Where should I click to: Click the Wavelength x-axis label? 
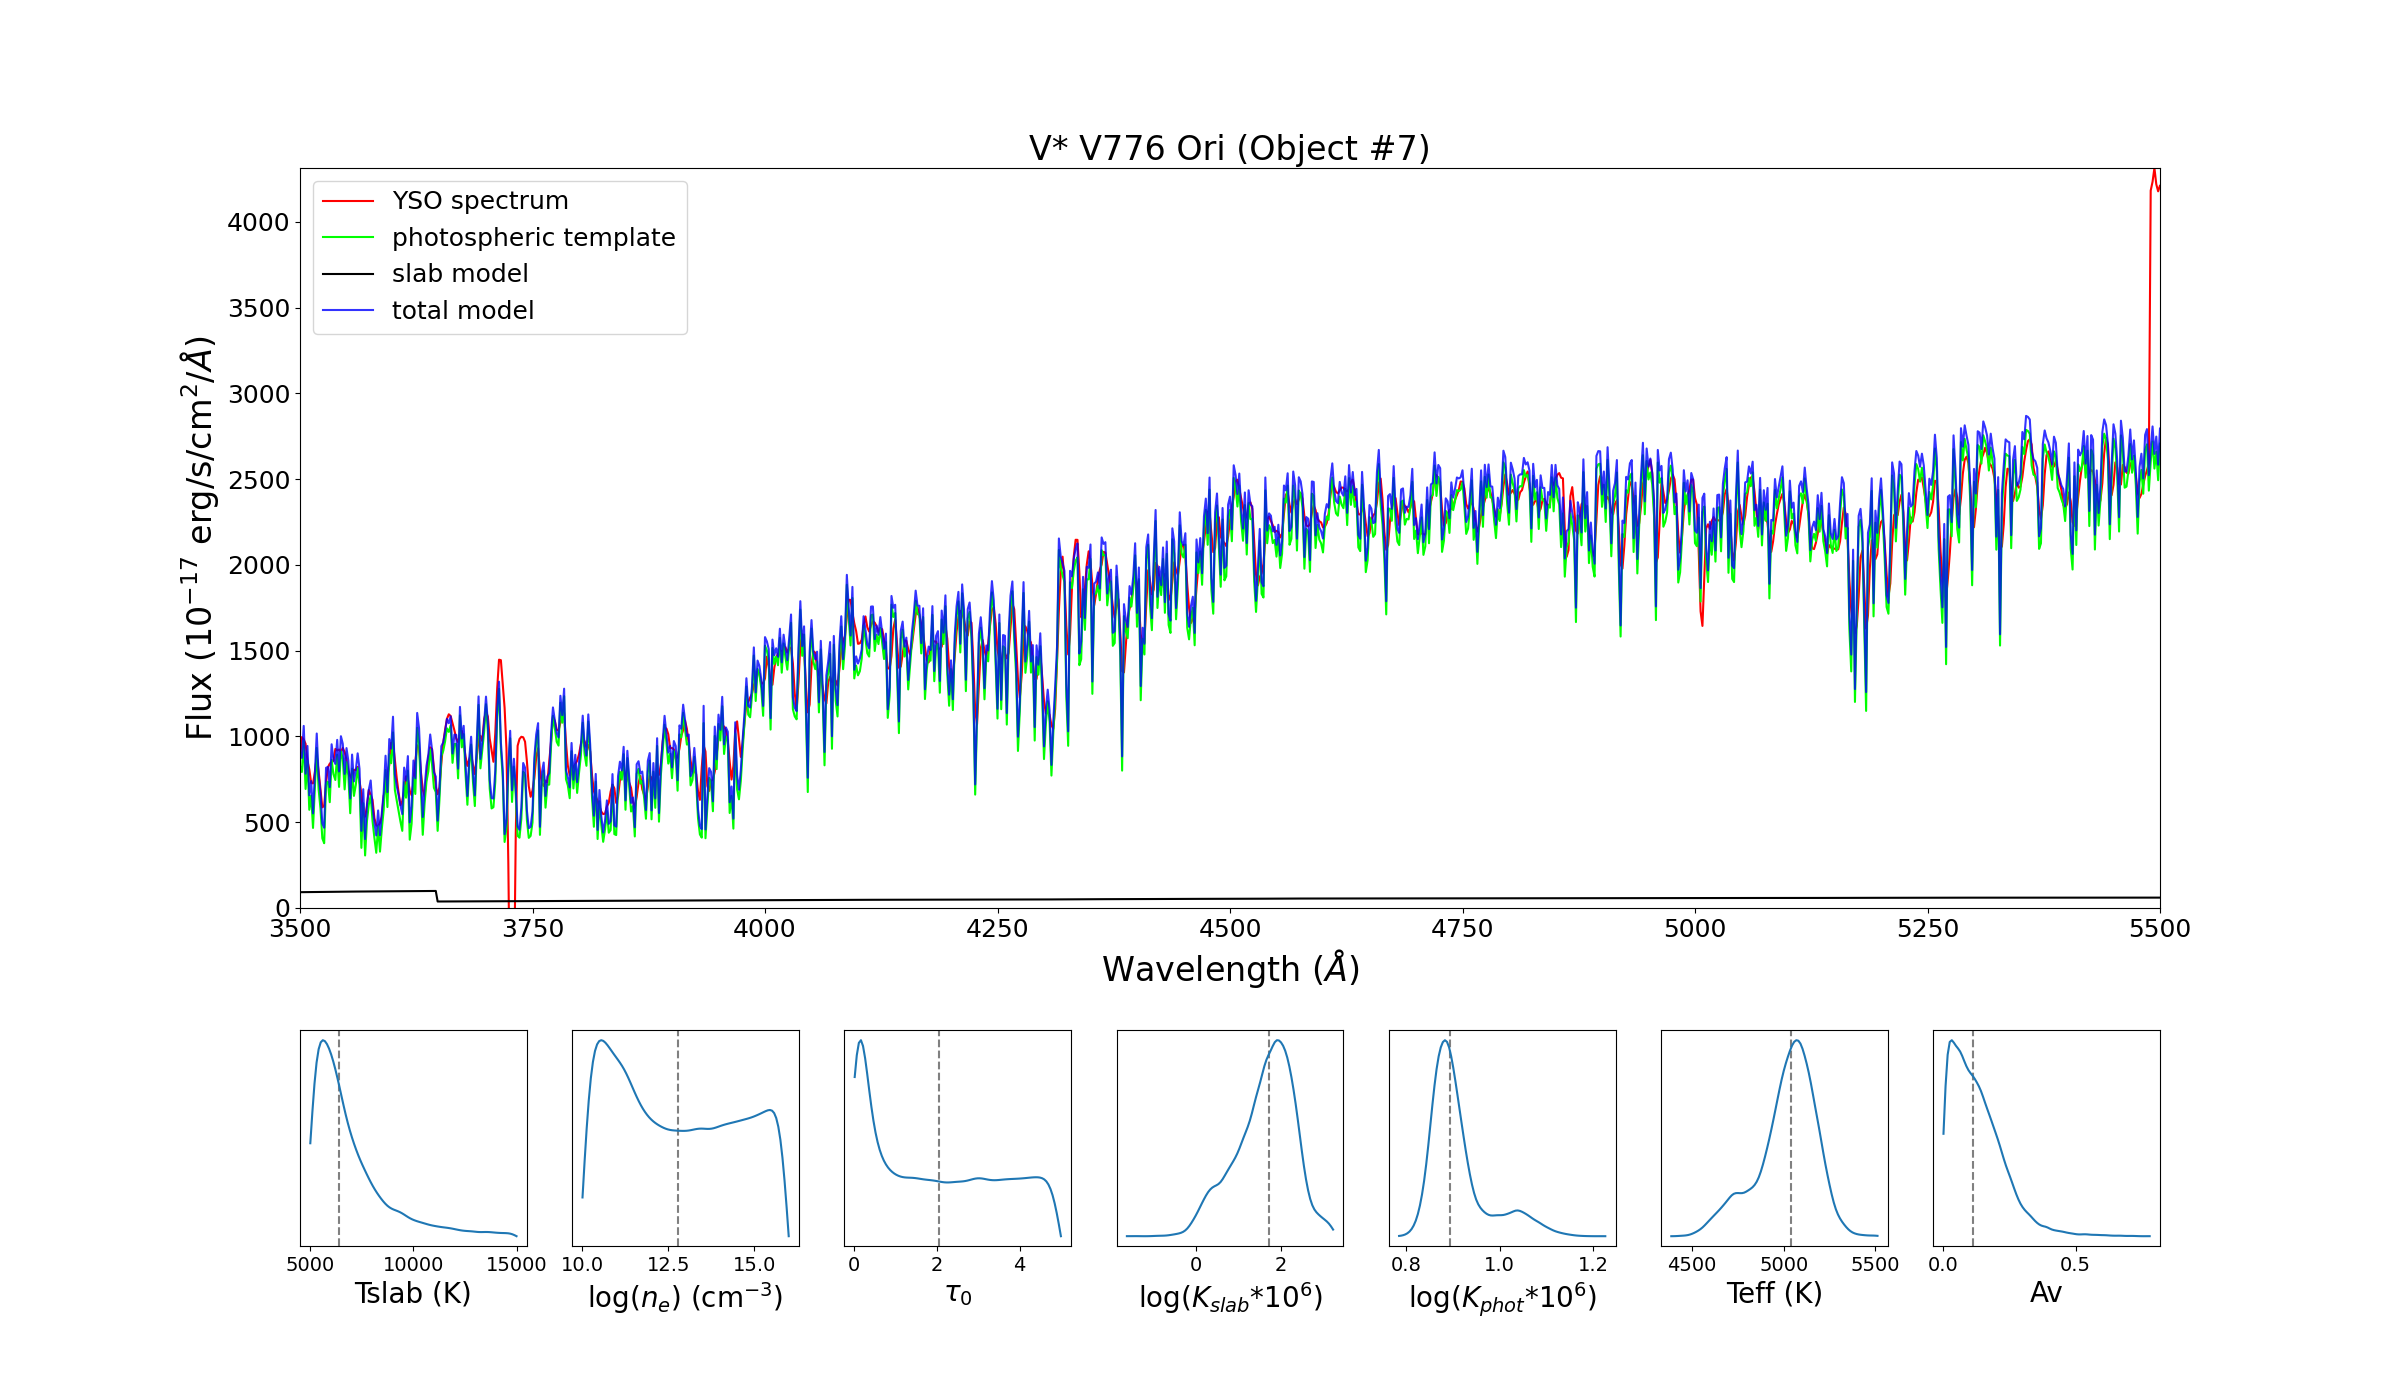[1230, 969]
